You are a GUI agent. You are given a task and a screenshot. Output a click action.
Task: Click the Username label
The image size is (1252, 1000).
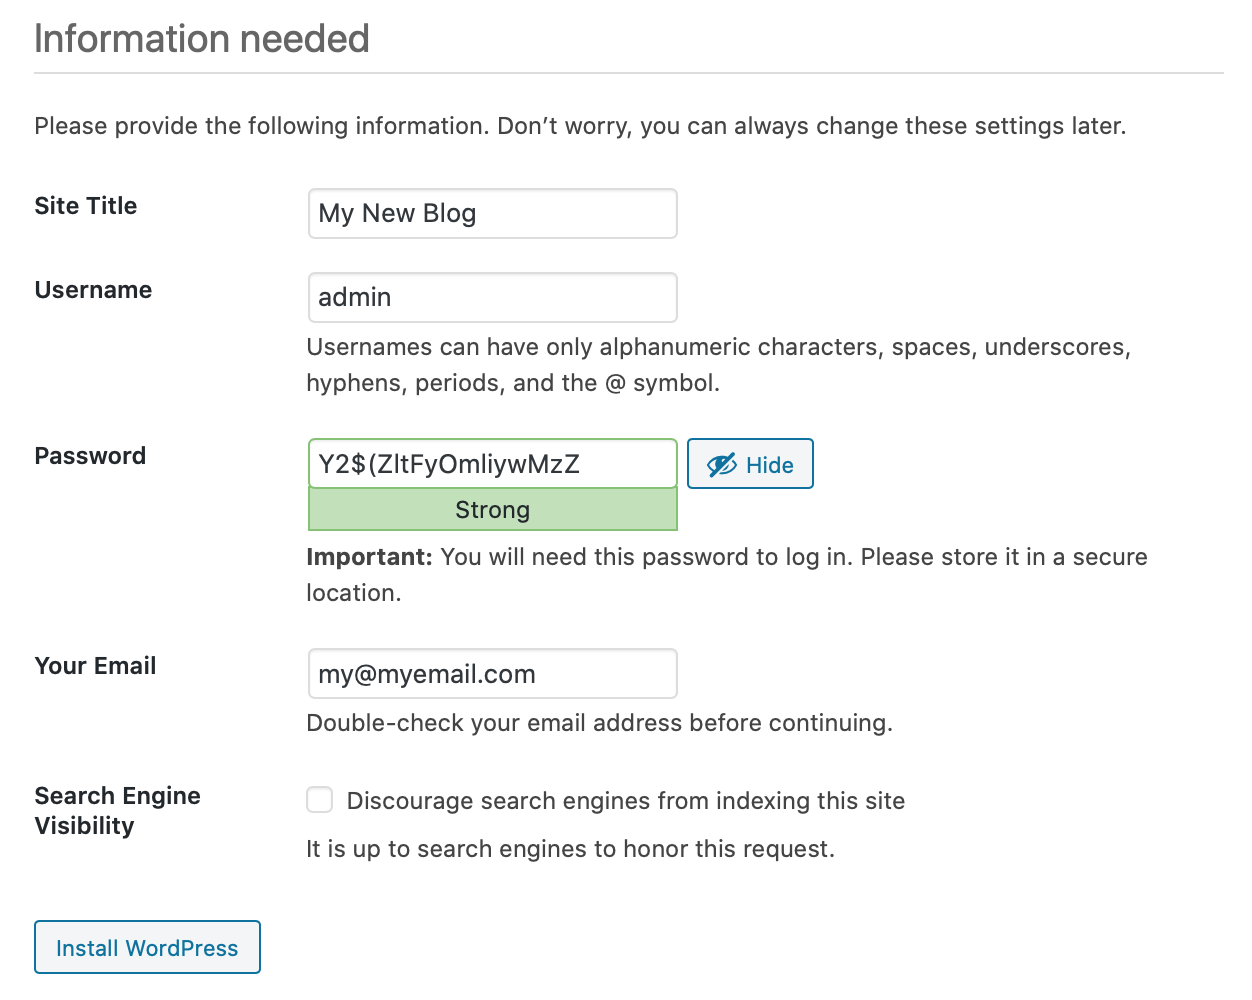pos(93,290)
